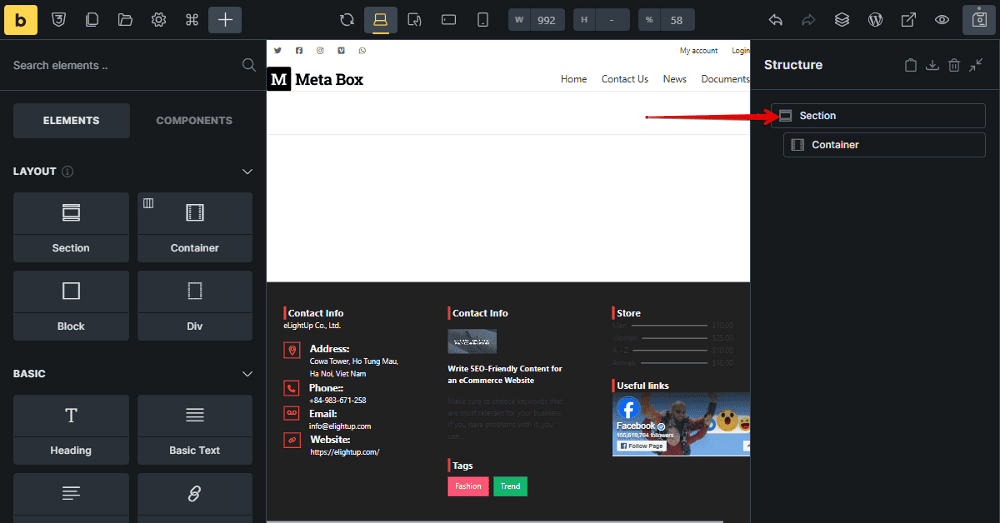Open the settings gear in the top toolbar
The width and height of the screenshot is (1000, 523).
[x=158, y=19]
